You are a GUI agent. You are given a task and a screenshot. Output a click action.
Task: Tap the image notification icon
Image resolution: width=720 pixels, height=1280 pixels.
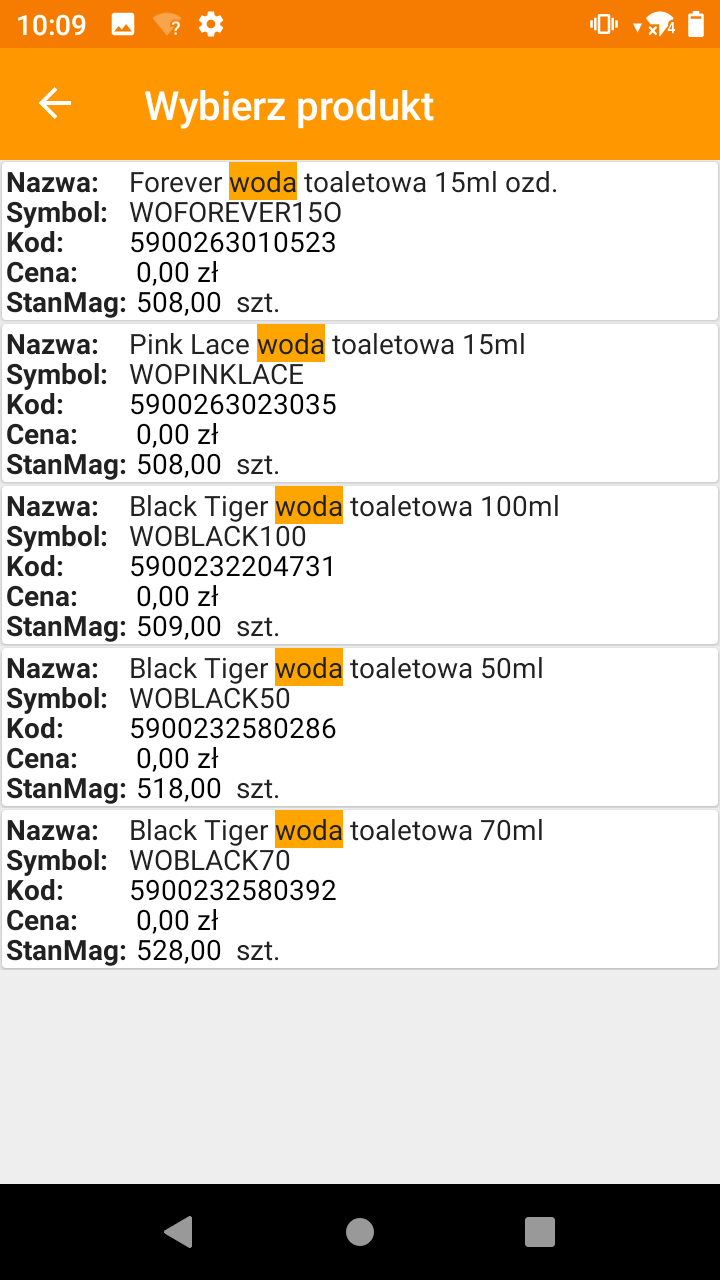123,25
